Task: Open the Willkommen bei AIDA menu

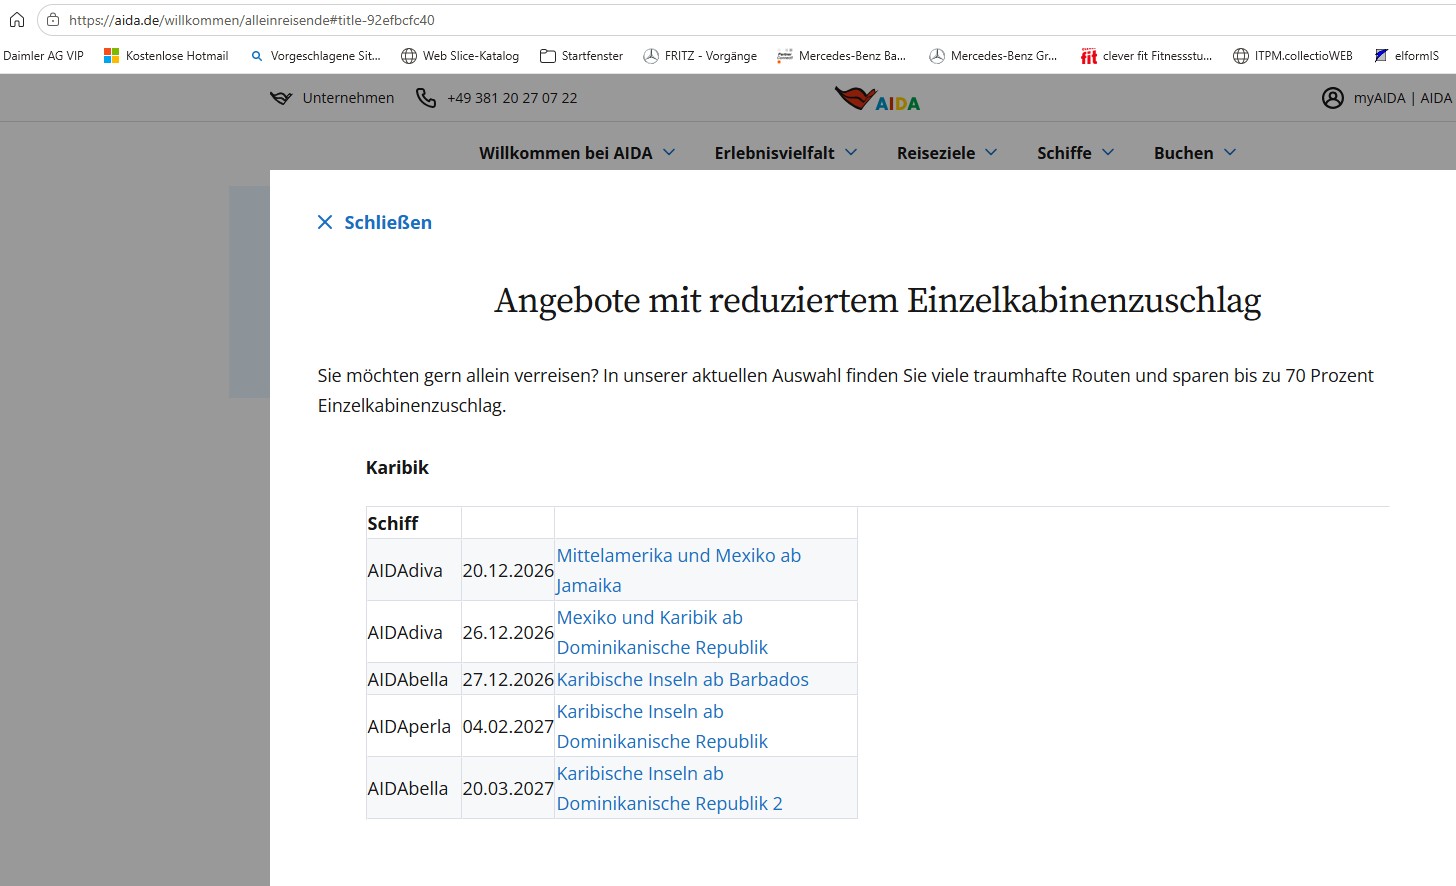Action: click(x=566, y=153)
